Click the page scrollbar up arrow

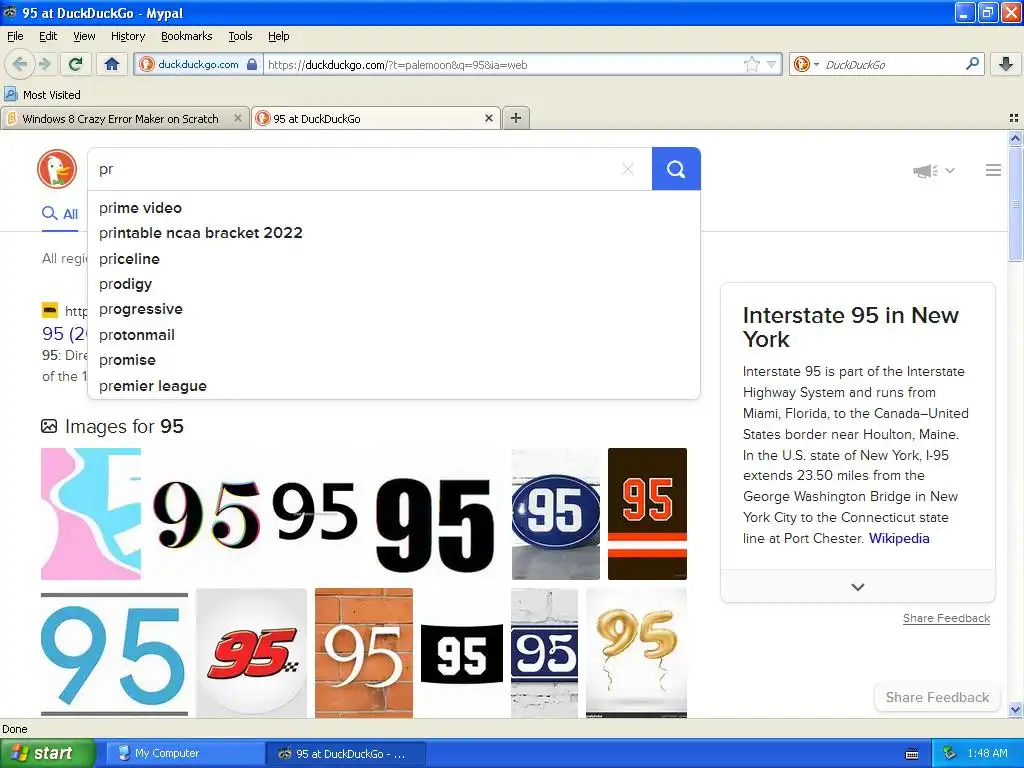click(x=1015, y=138)
